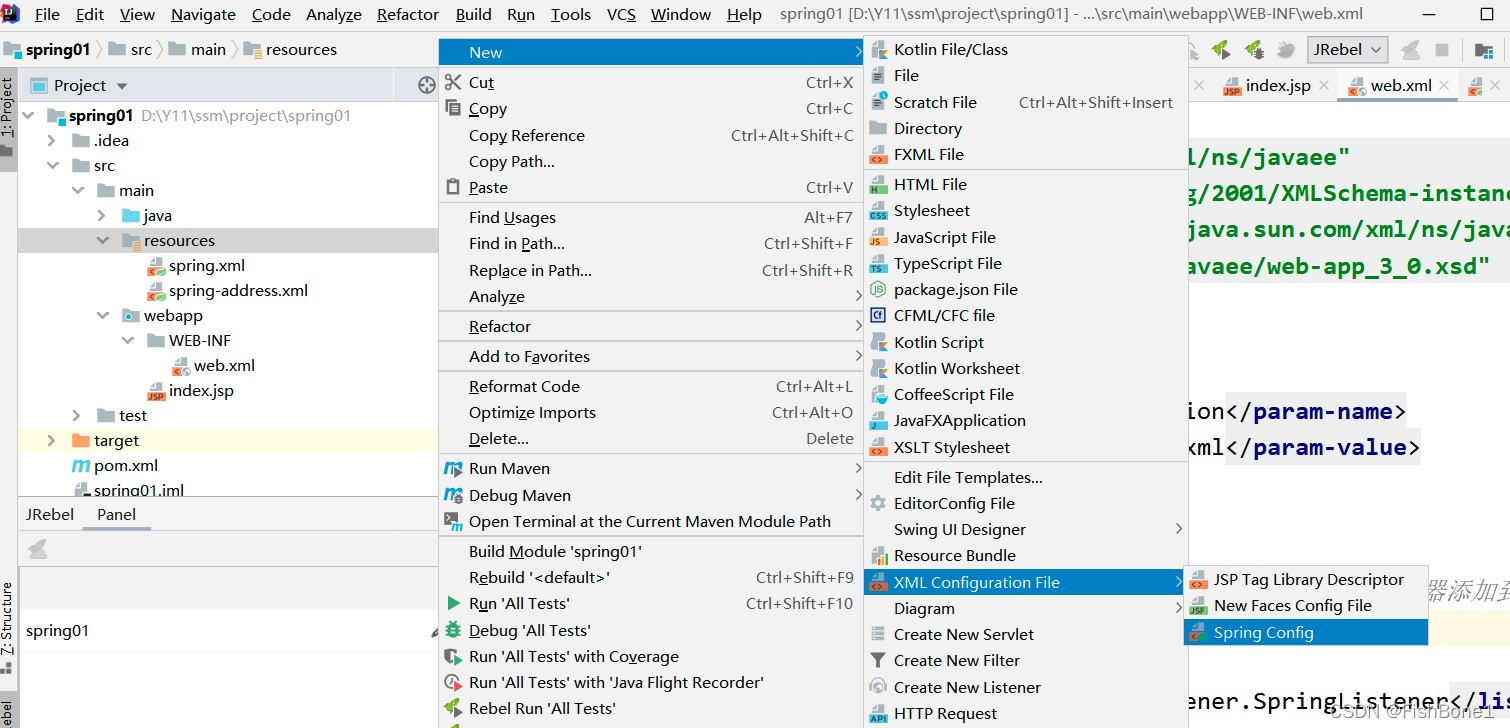Click Rebel Run 'All Tests' menu entry
Viewport: 1510px width, 728px height.
point(650,709)
